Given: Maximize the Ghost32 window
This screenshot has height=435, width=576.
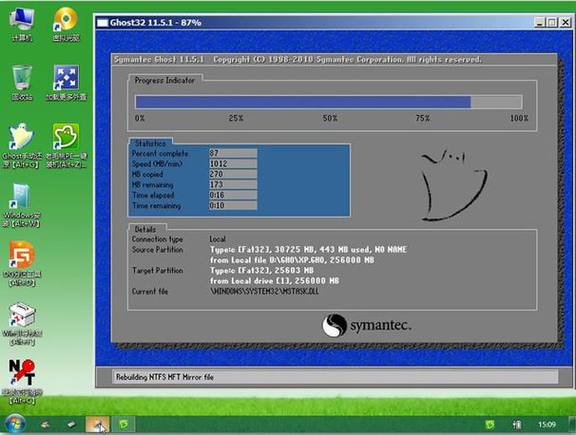Looking at the screenshot, I should (x=552, y=22).
